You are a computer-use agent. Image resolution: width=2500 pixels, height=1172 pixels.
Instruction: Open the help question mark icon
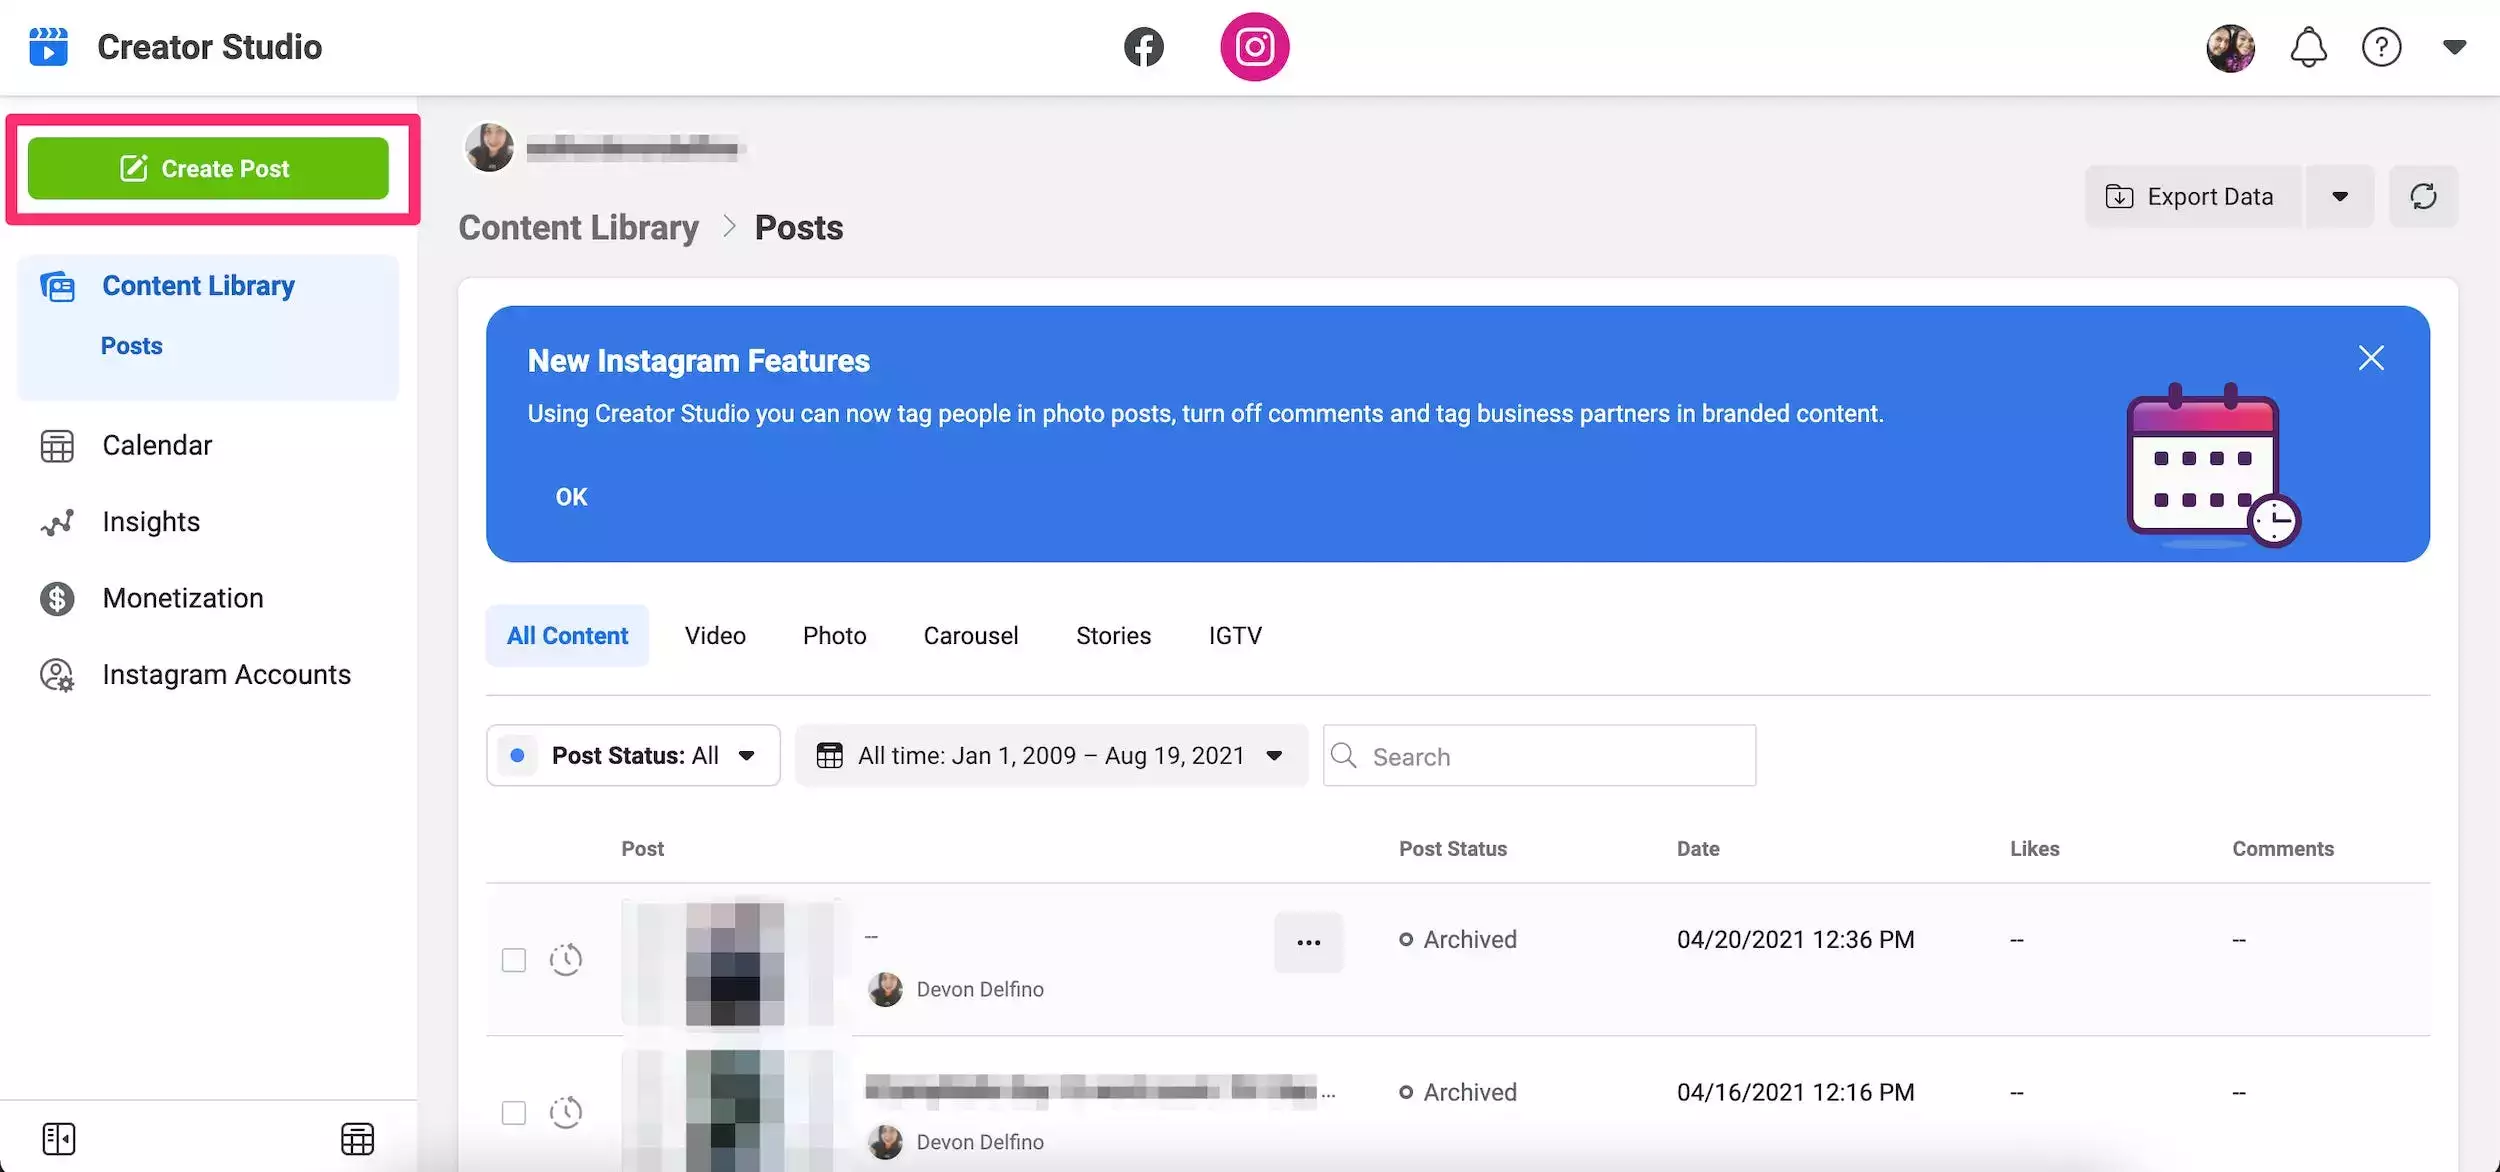[2381, 47]
